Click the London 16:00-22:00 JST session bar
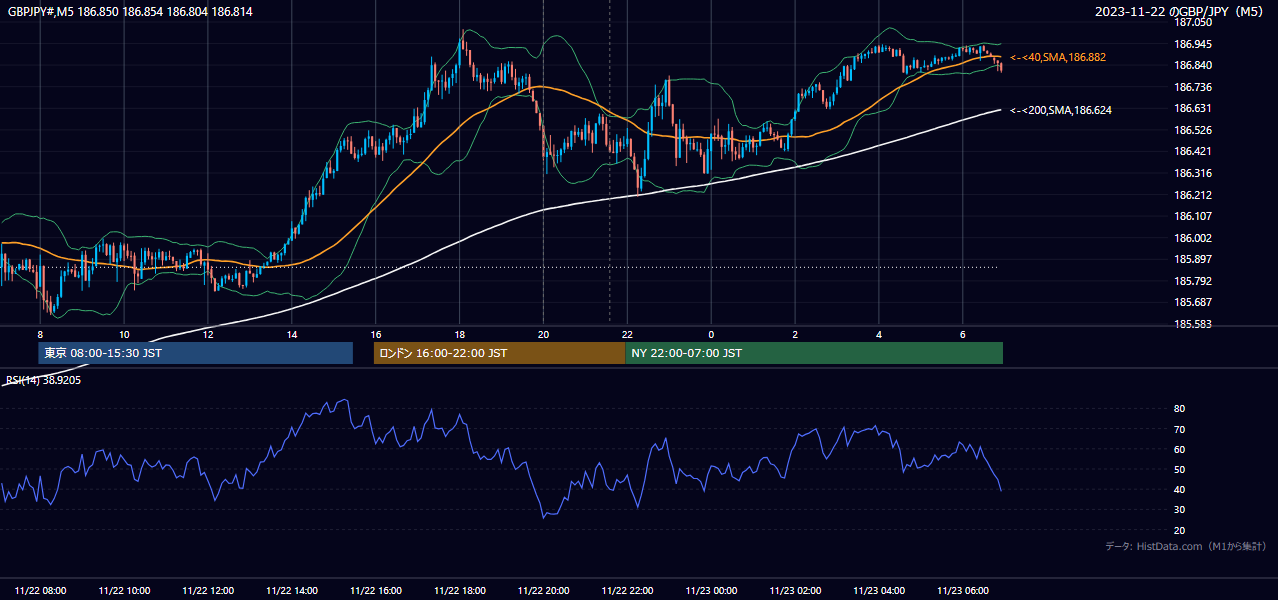Screen dimensions: 1278x600 (499, 353)
